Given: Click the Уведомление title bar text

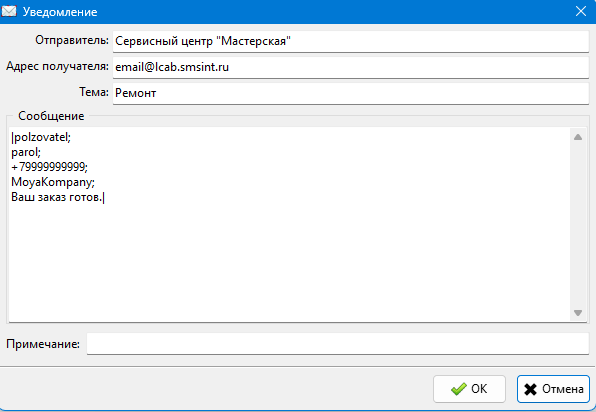Looking at the screenshot, I should (60, 12).
